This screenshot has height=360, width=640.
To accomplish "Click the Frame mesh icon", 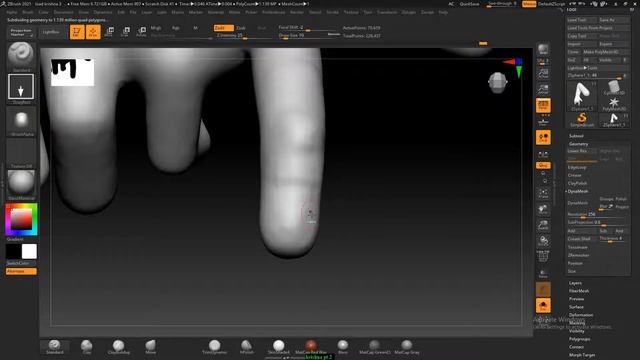I will pyautogui.click(x=543, y=193).
